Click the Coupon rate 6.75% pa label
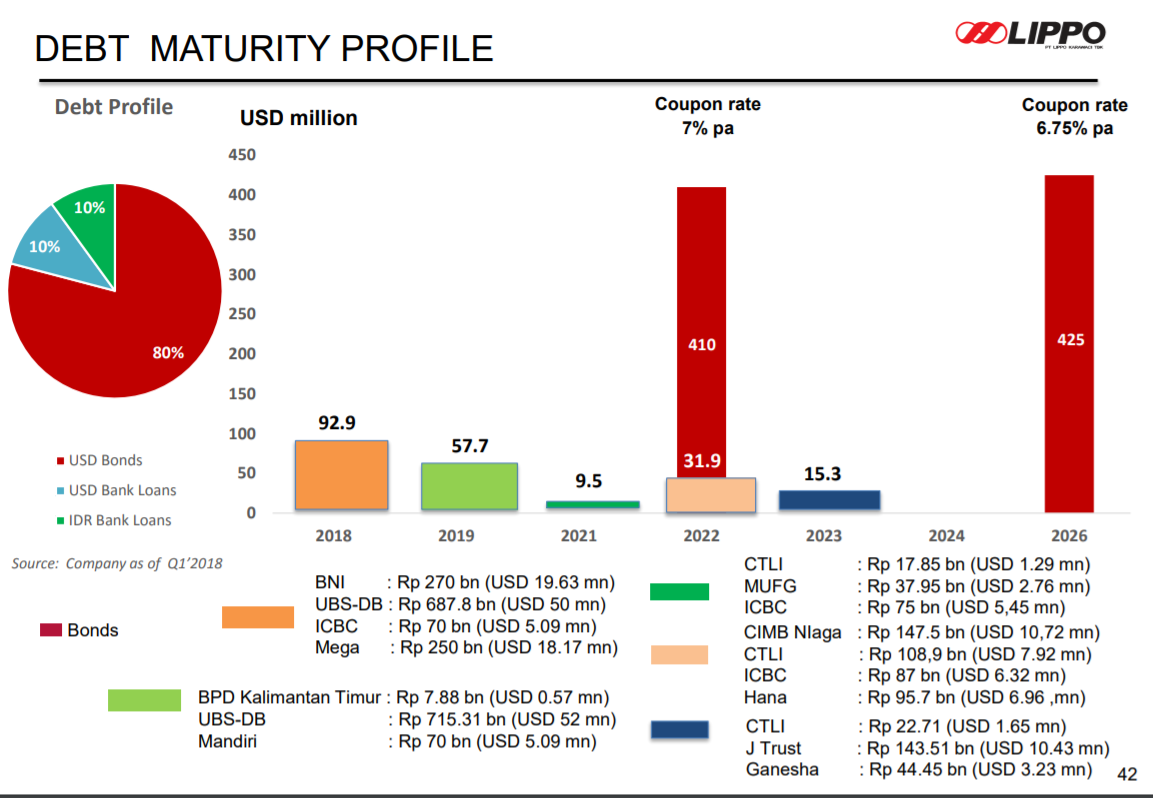This screenshot has height=798, width=1153. (x=1074, y=116)
